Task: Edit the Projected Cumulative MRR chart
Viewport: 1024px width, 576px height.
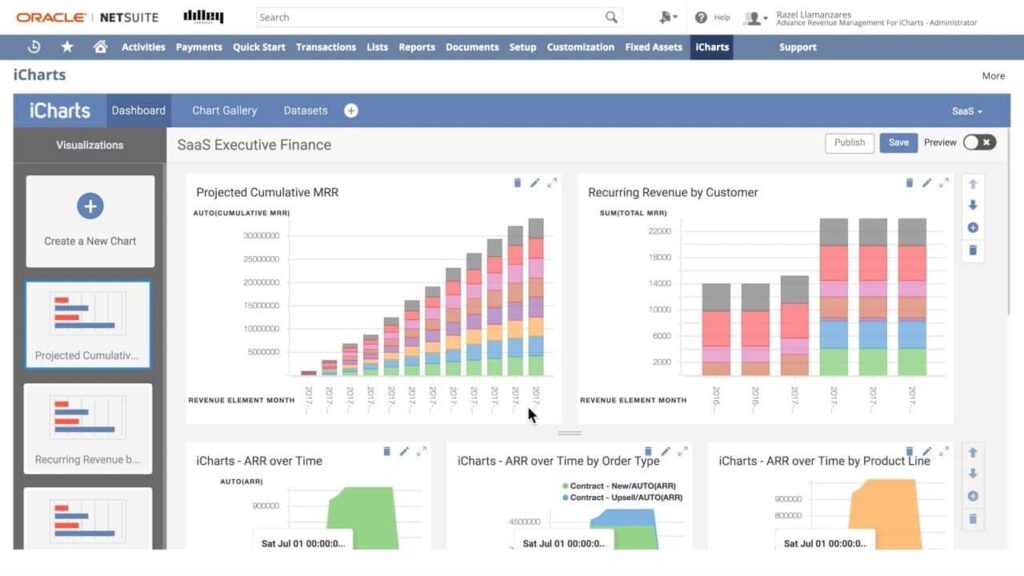Action: point(535,183)
